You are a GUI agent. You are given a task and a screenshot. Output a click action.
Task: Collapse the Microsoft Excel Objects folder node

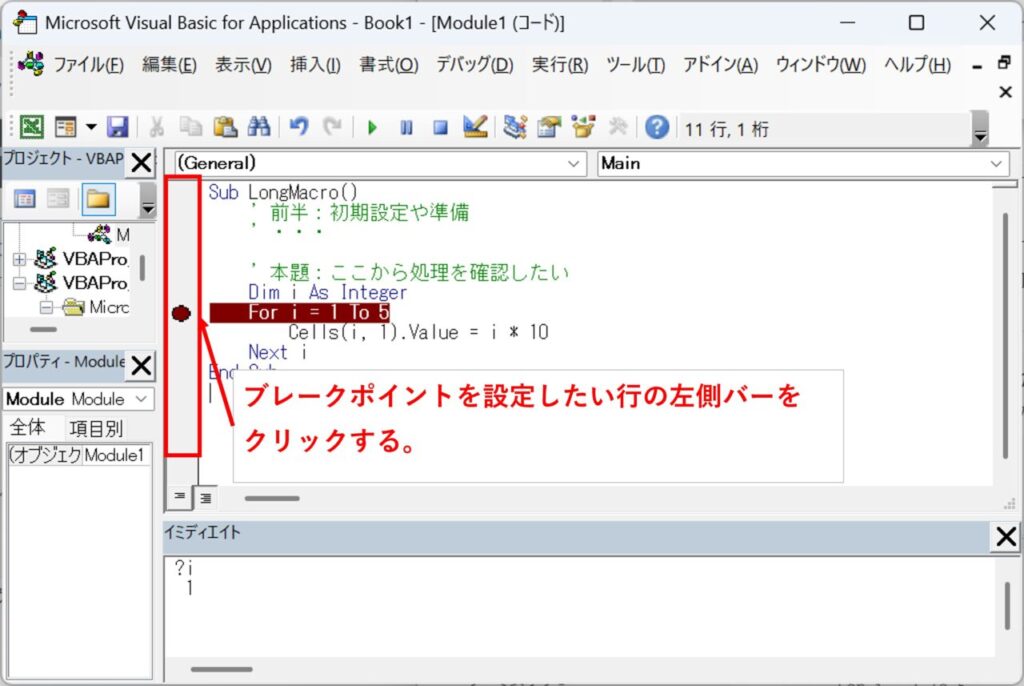click(x=46, y=307)
